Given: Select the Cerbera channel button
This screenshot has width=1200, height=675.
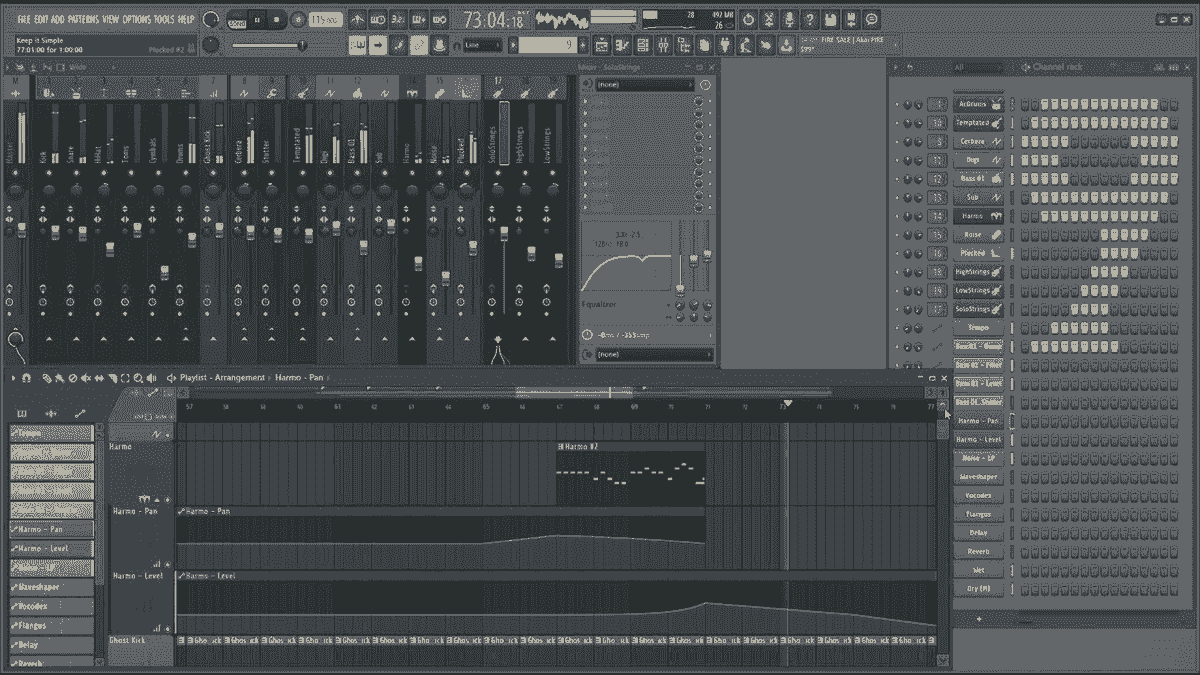Looking at the screenshot, I should [x=979, y=142].
